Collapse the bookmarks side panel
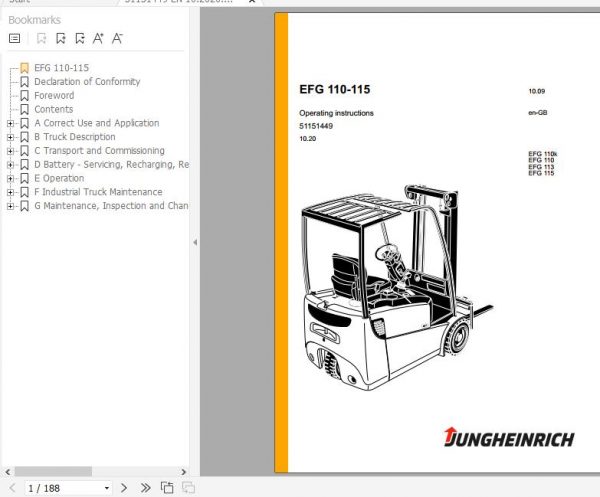The height and width of the screenshot is (497, 600). pos(195,242)
